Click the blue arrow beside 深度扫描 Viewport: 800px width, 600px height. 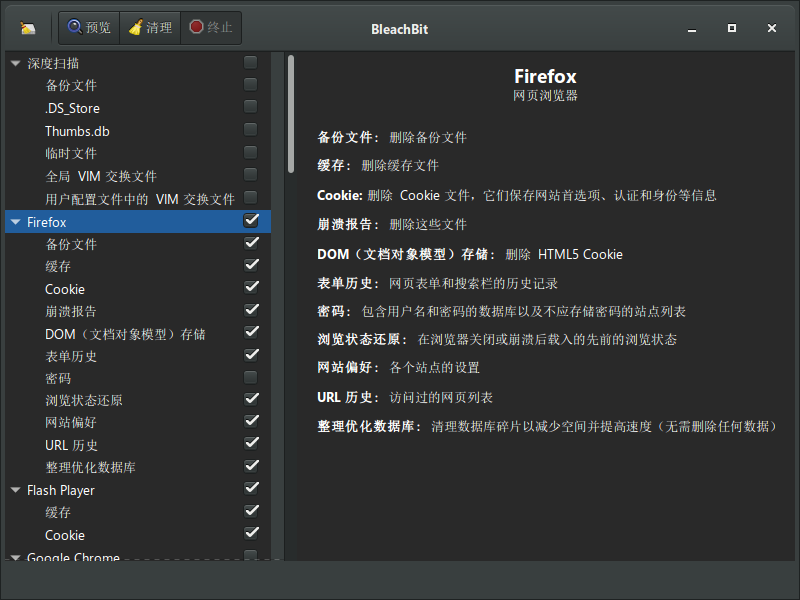point(15,62)
